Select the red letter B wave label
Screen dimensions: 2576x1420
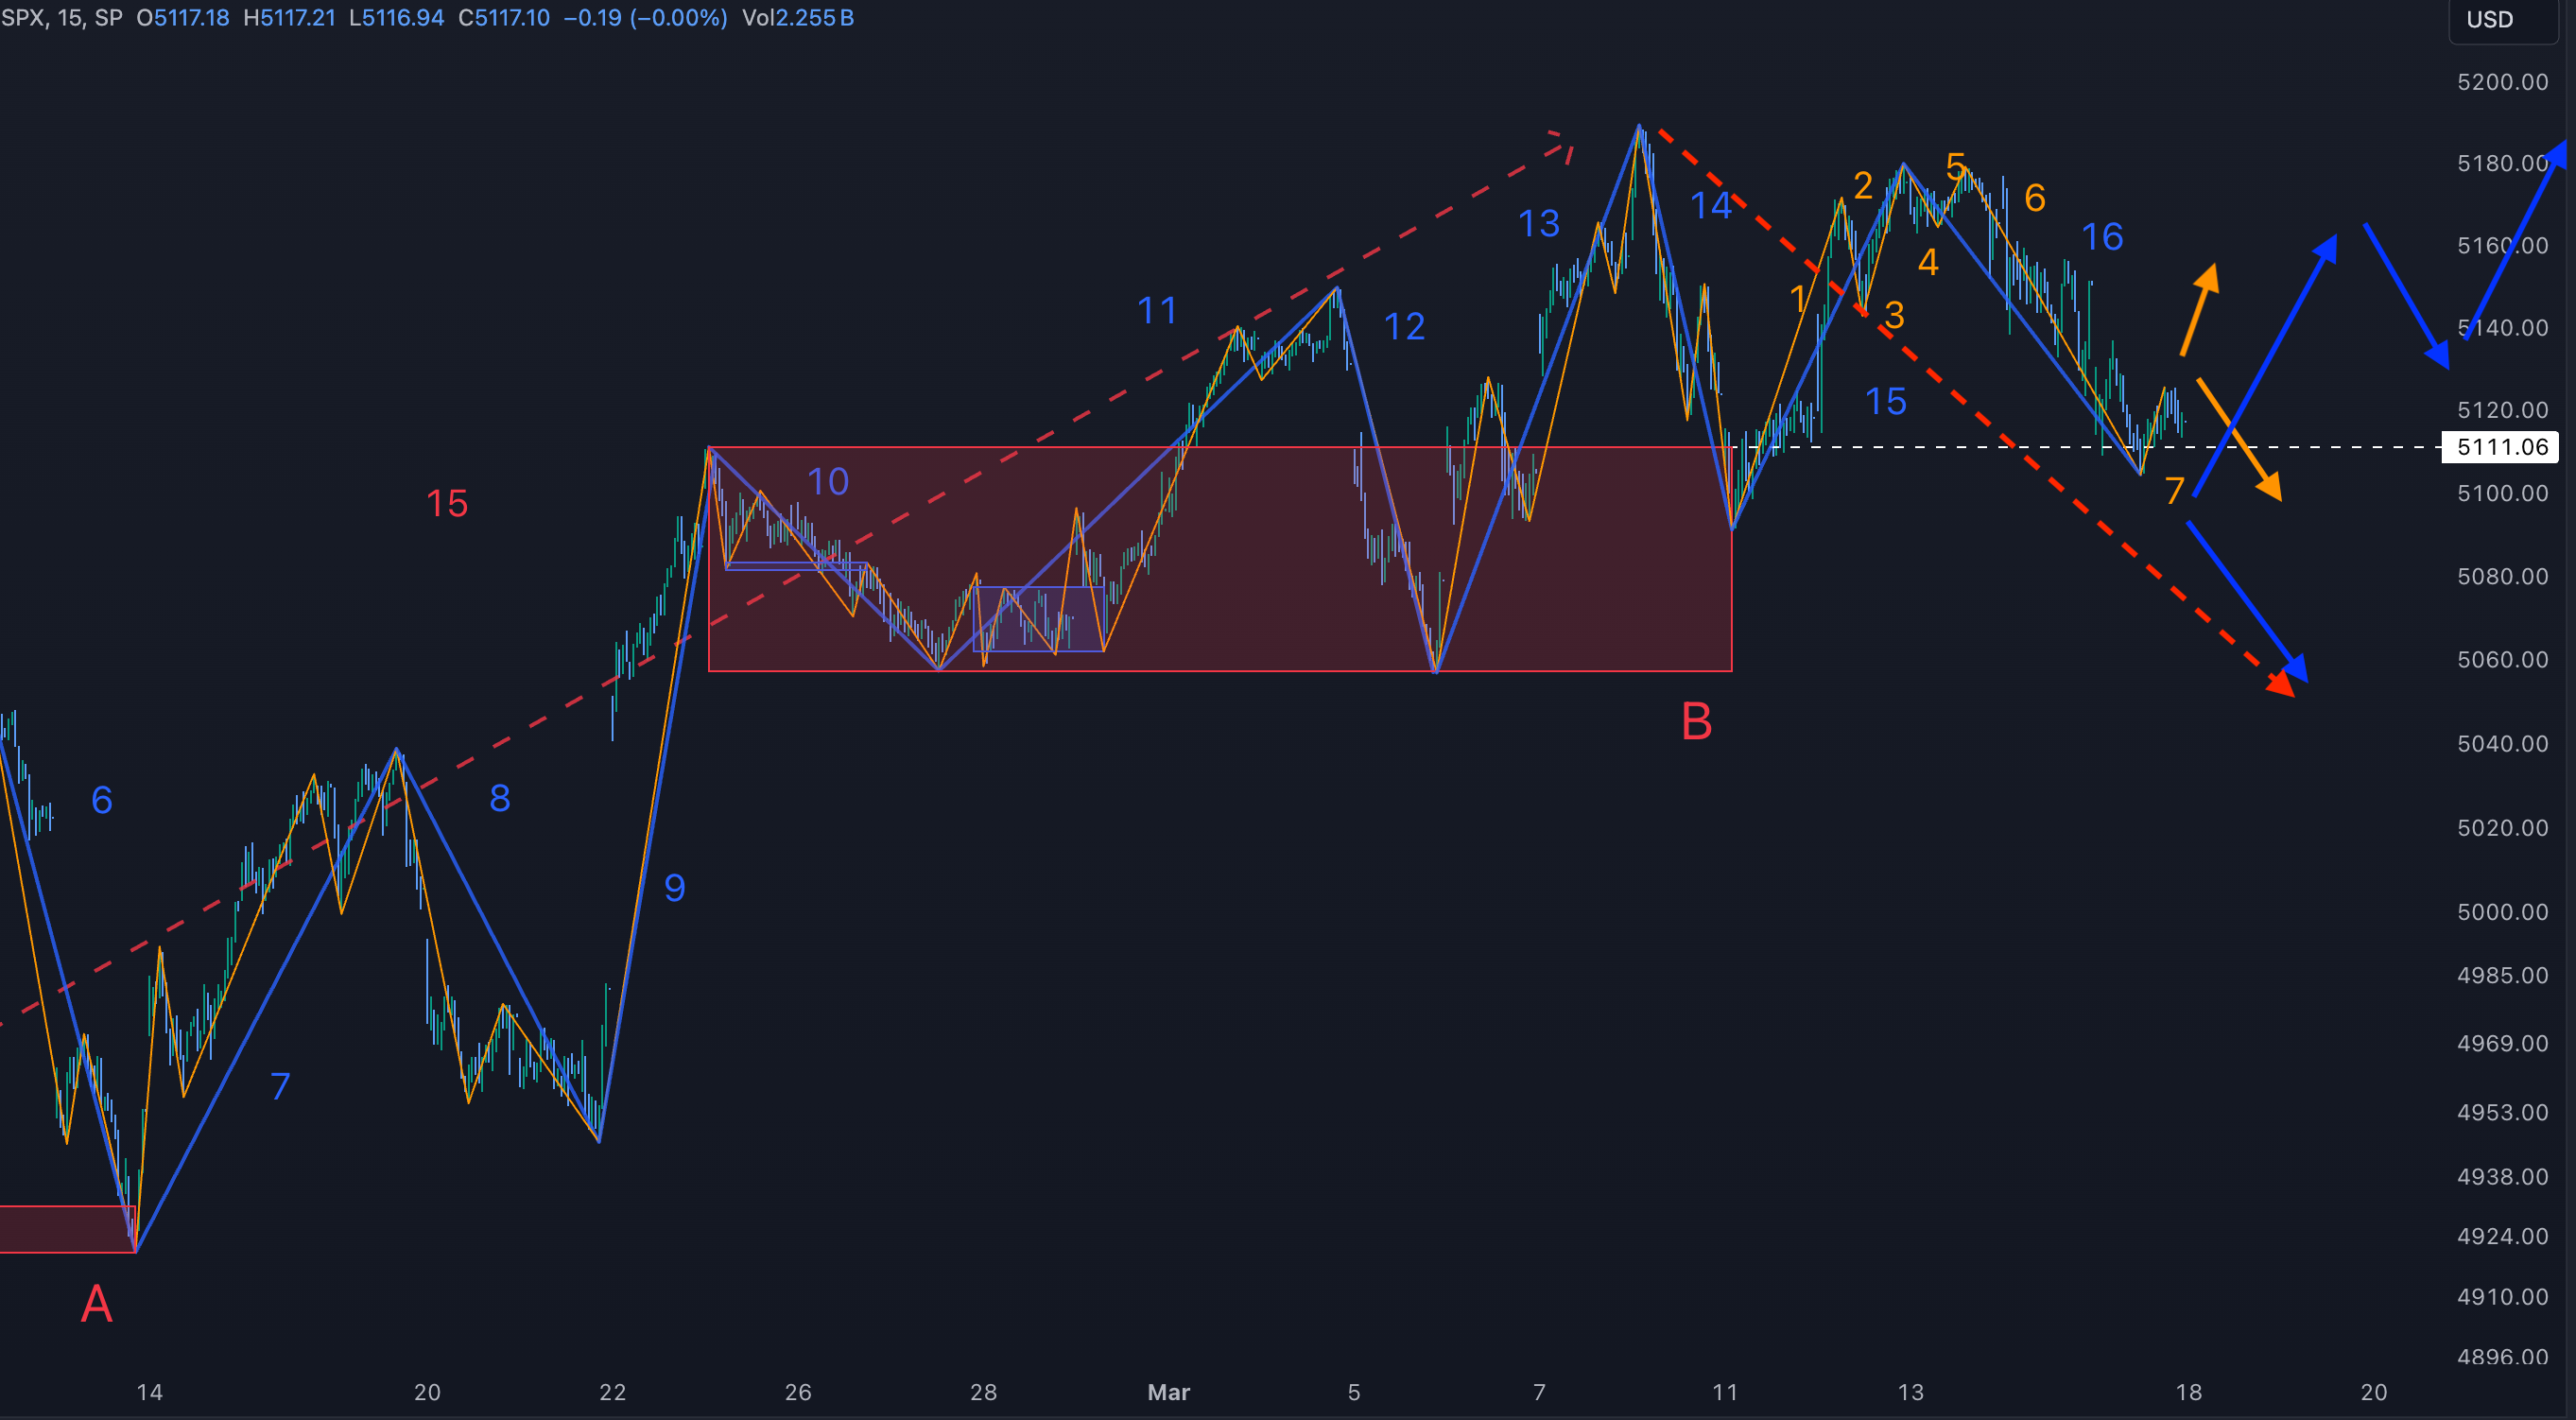point(1696,722)
